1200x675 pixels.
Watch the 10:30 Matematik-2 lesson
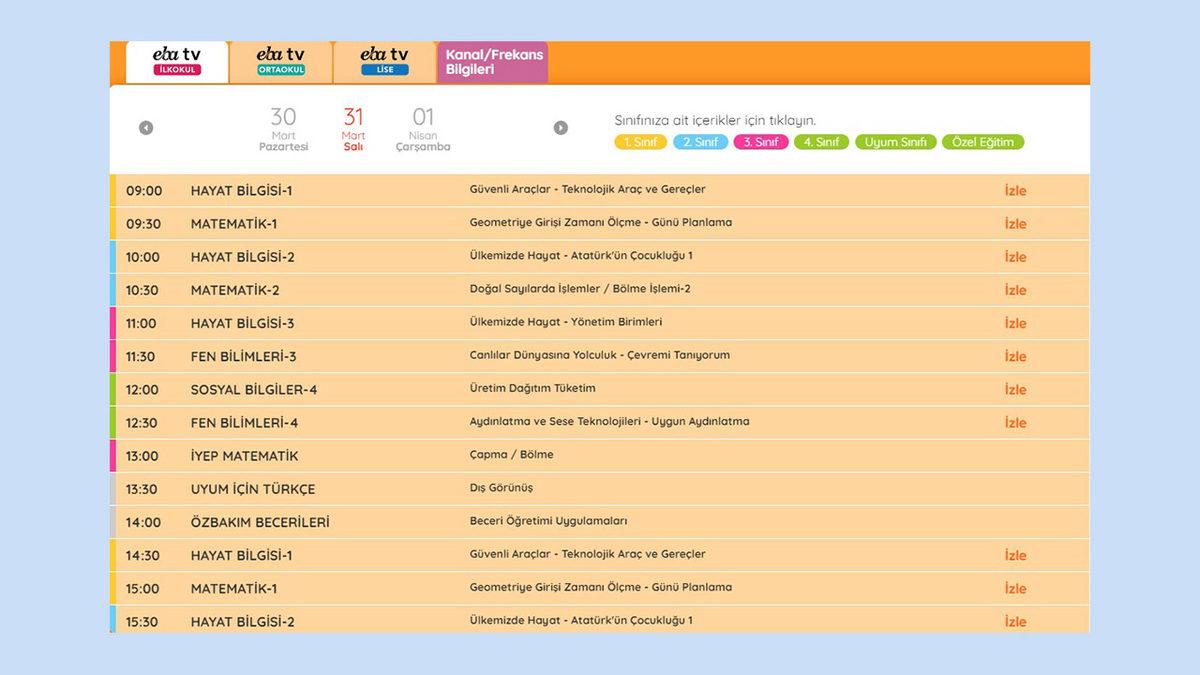1015,290
